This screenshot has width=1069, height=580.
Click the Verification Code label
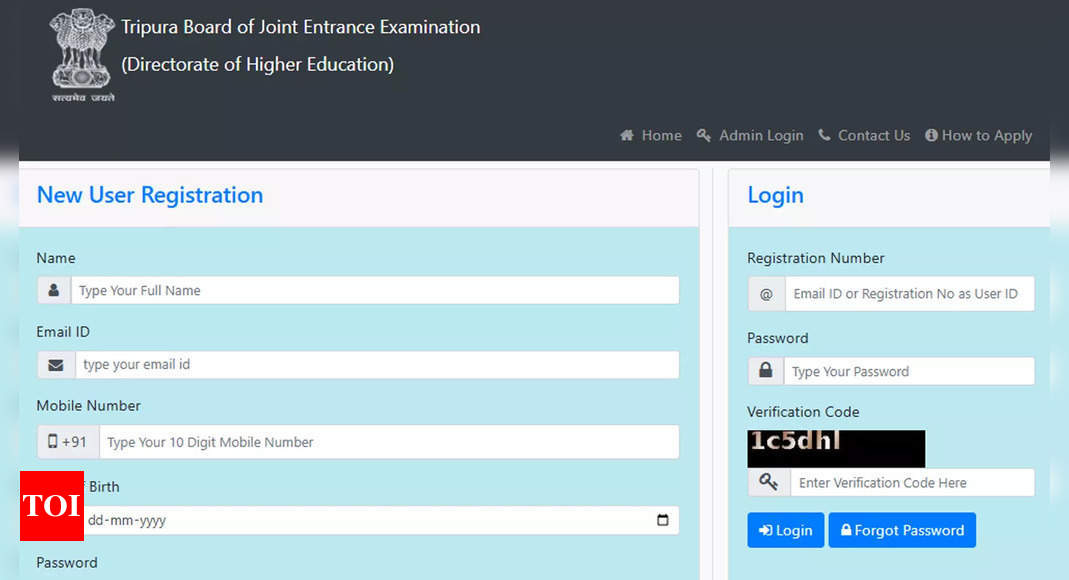coord(803,412)
